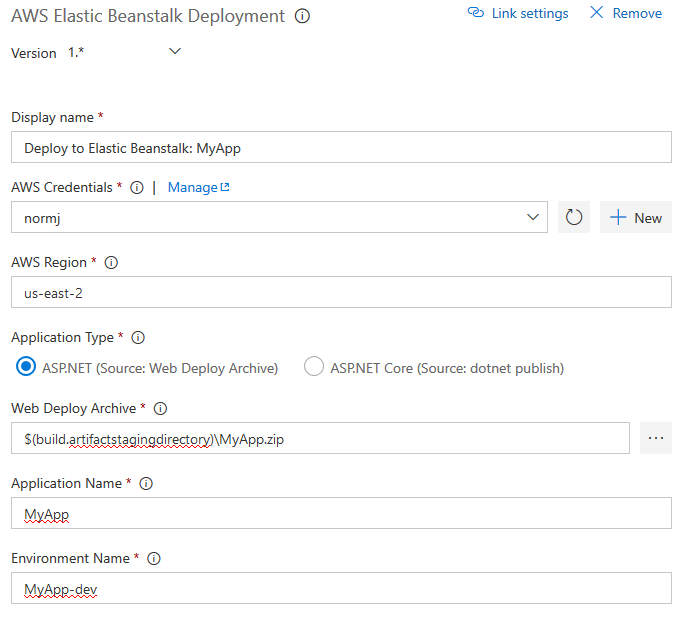Viewport: 681px width, 619px height.
Task: Show Environment Name info icon
Action: coord(154,559)
